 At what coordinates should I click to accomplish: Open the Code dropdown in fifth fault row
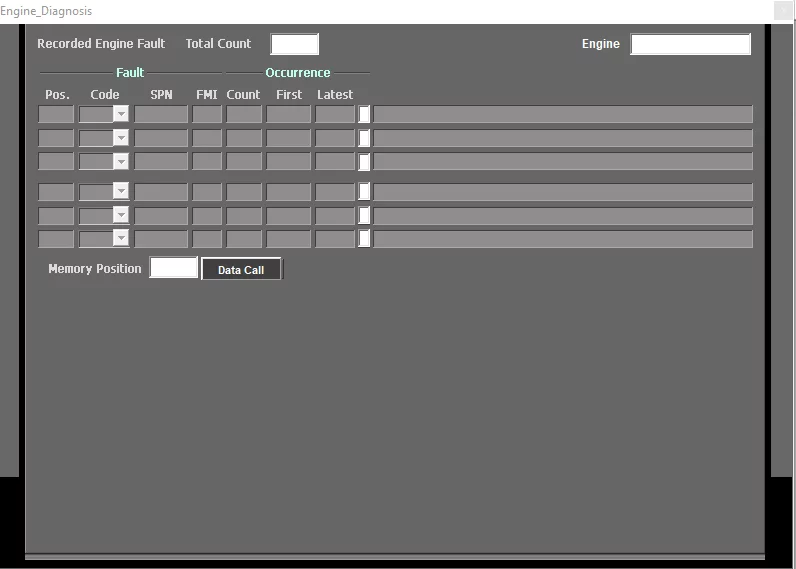(121, 215)
